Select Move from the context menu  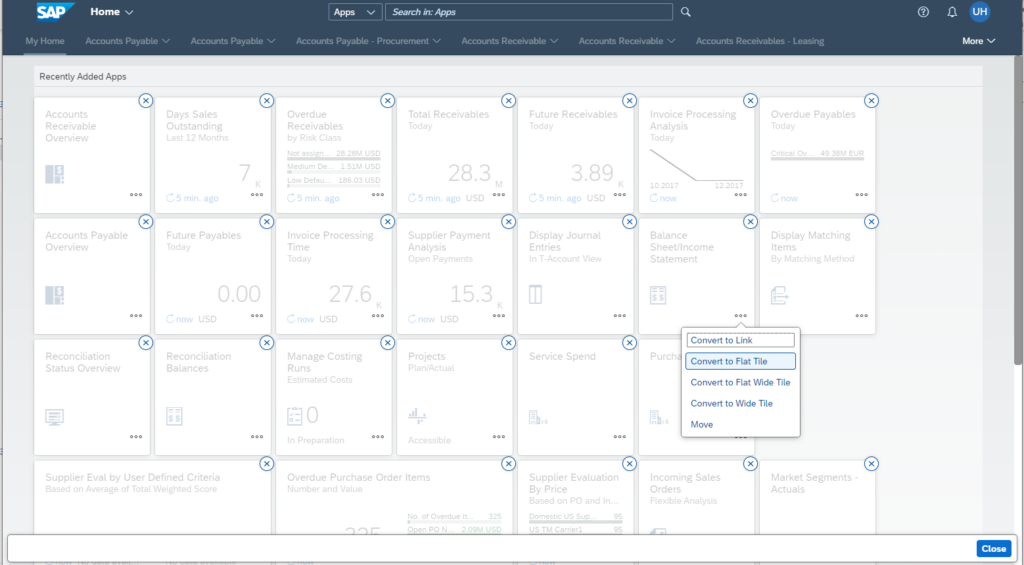click(x=702, y=425)
